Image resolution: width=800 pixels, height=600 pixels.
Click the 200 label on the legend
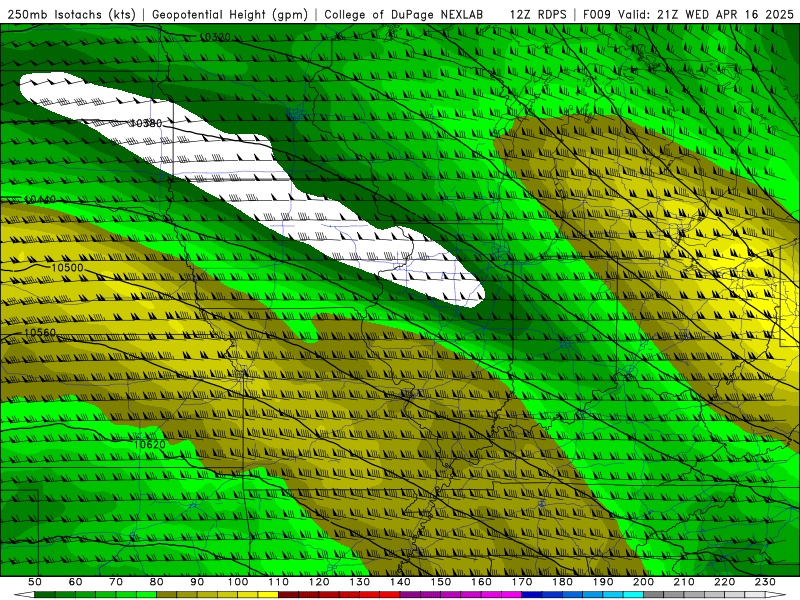coord(643,582)
